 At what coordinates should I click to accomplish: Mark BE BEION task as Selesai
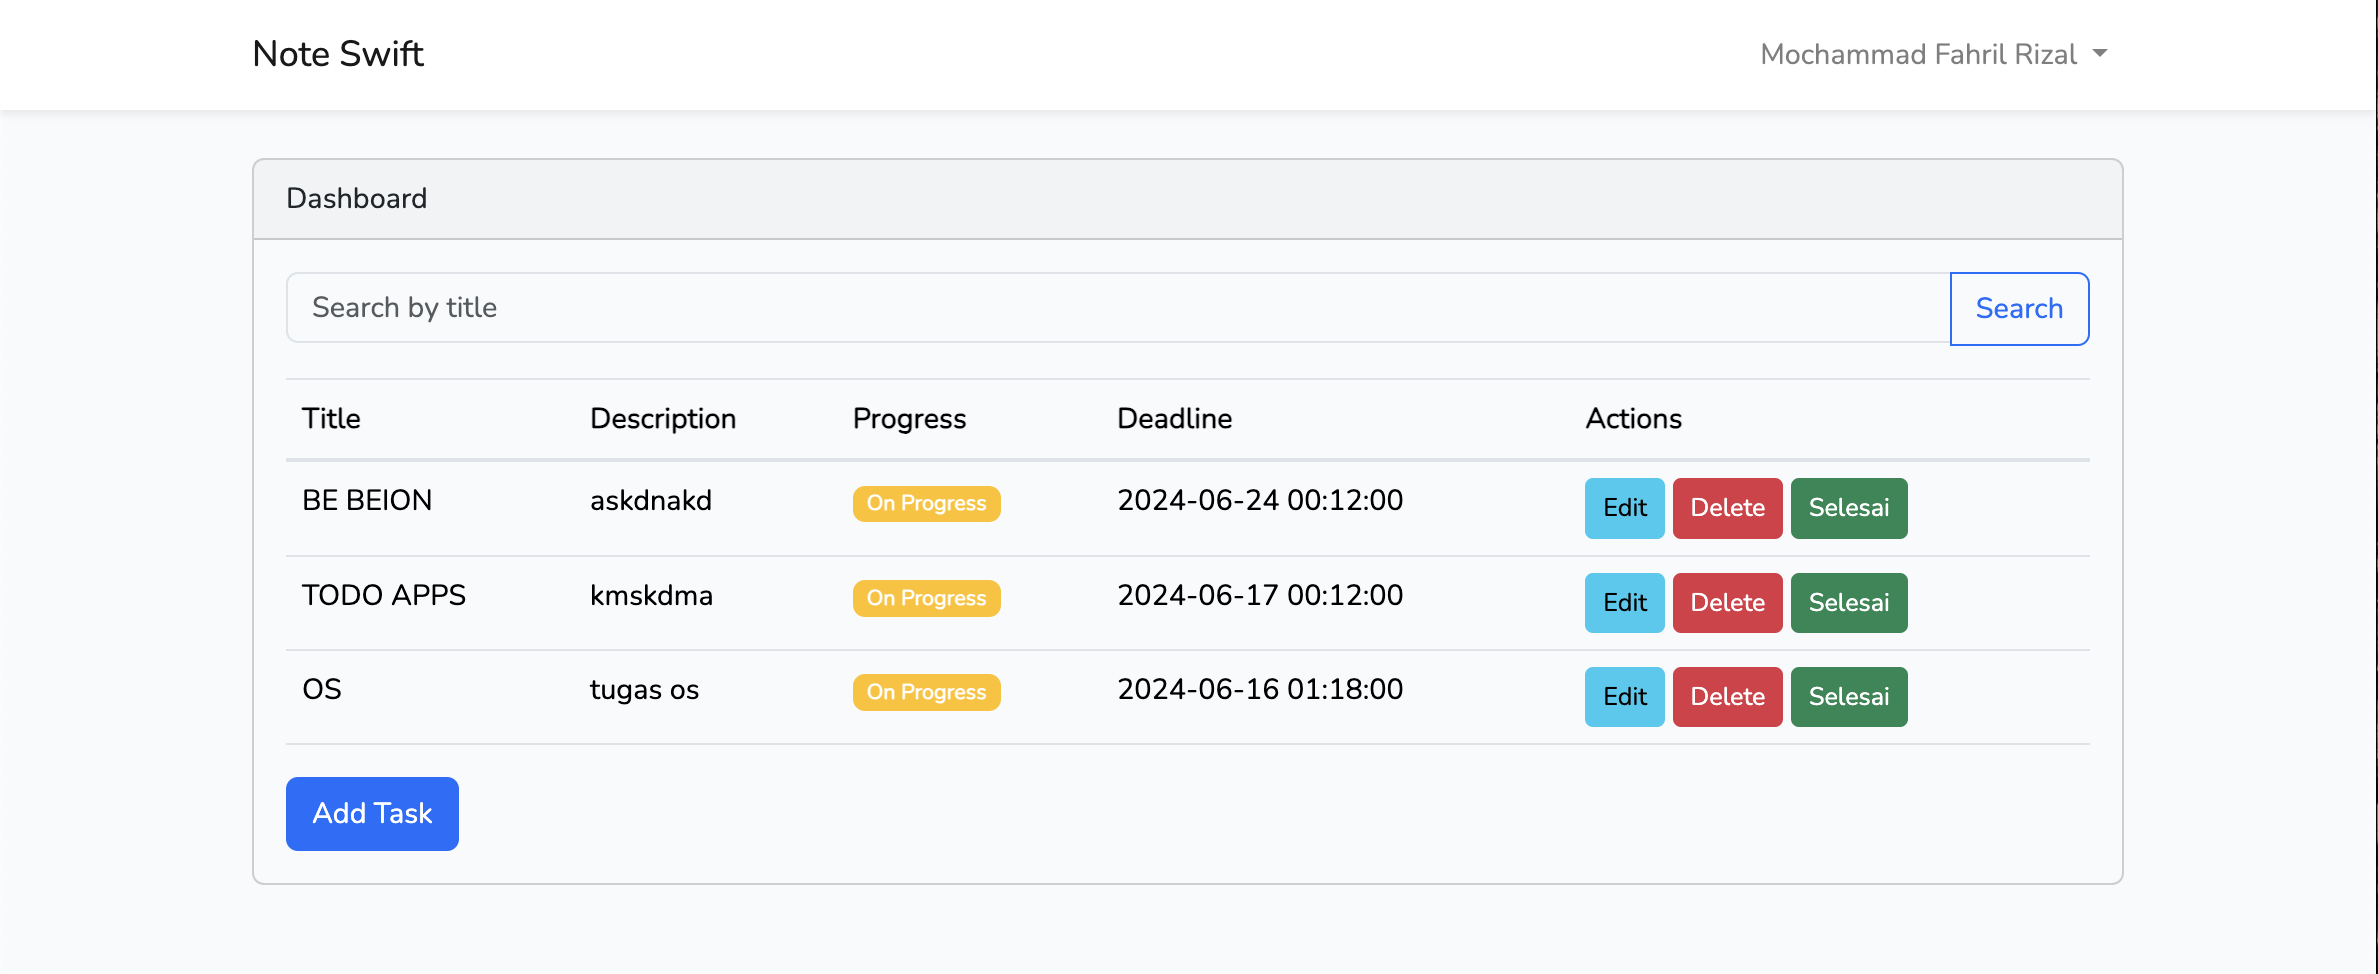pyautogui.click(x=1848, y=508)
